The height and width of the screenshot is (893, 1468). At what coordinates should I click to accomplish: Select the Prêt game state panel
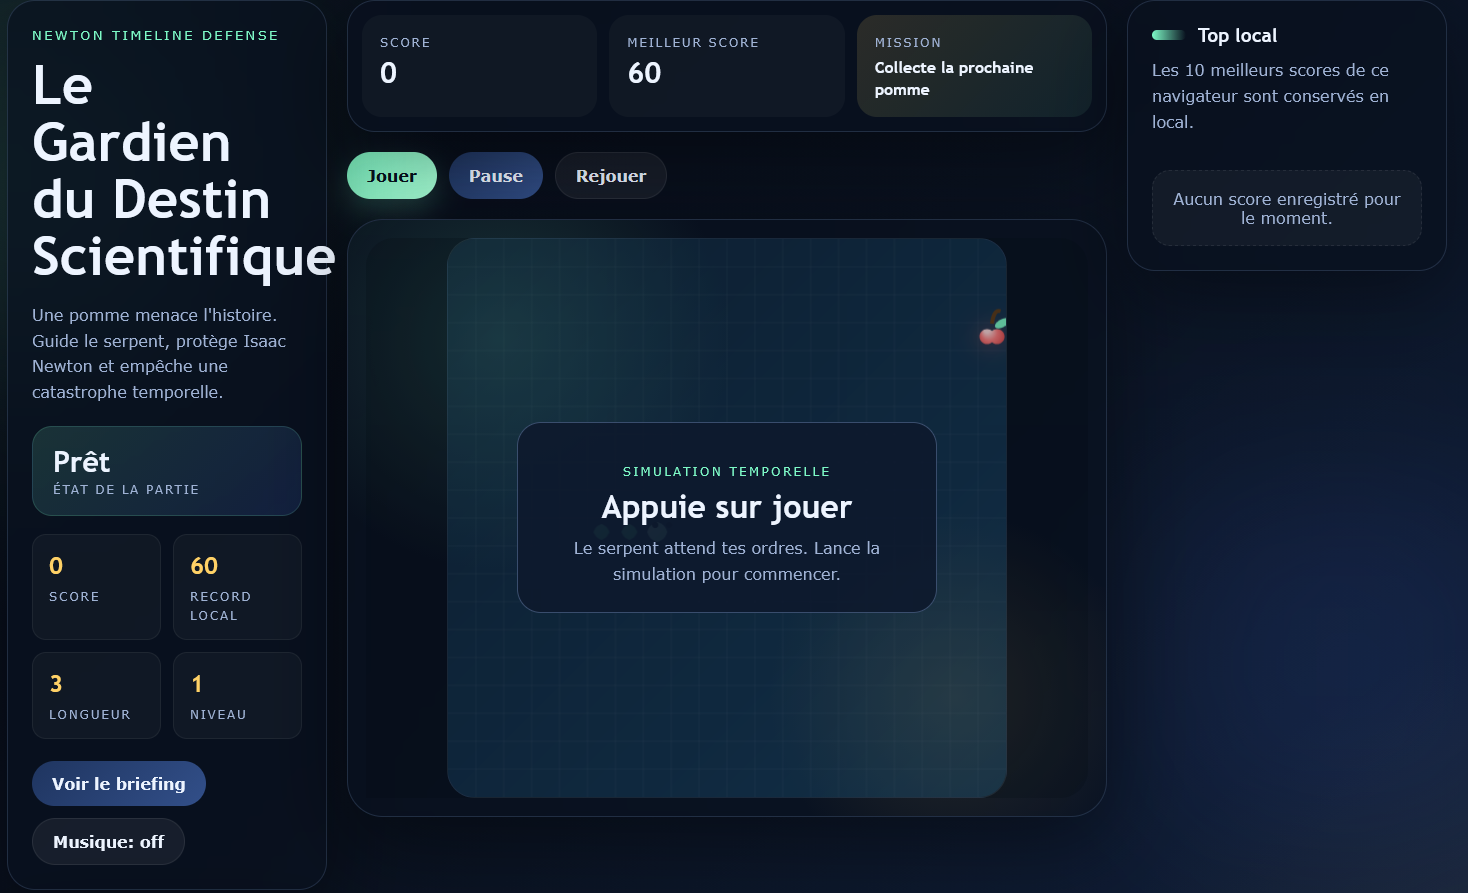coord(166,470)
